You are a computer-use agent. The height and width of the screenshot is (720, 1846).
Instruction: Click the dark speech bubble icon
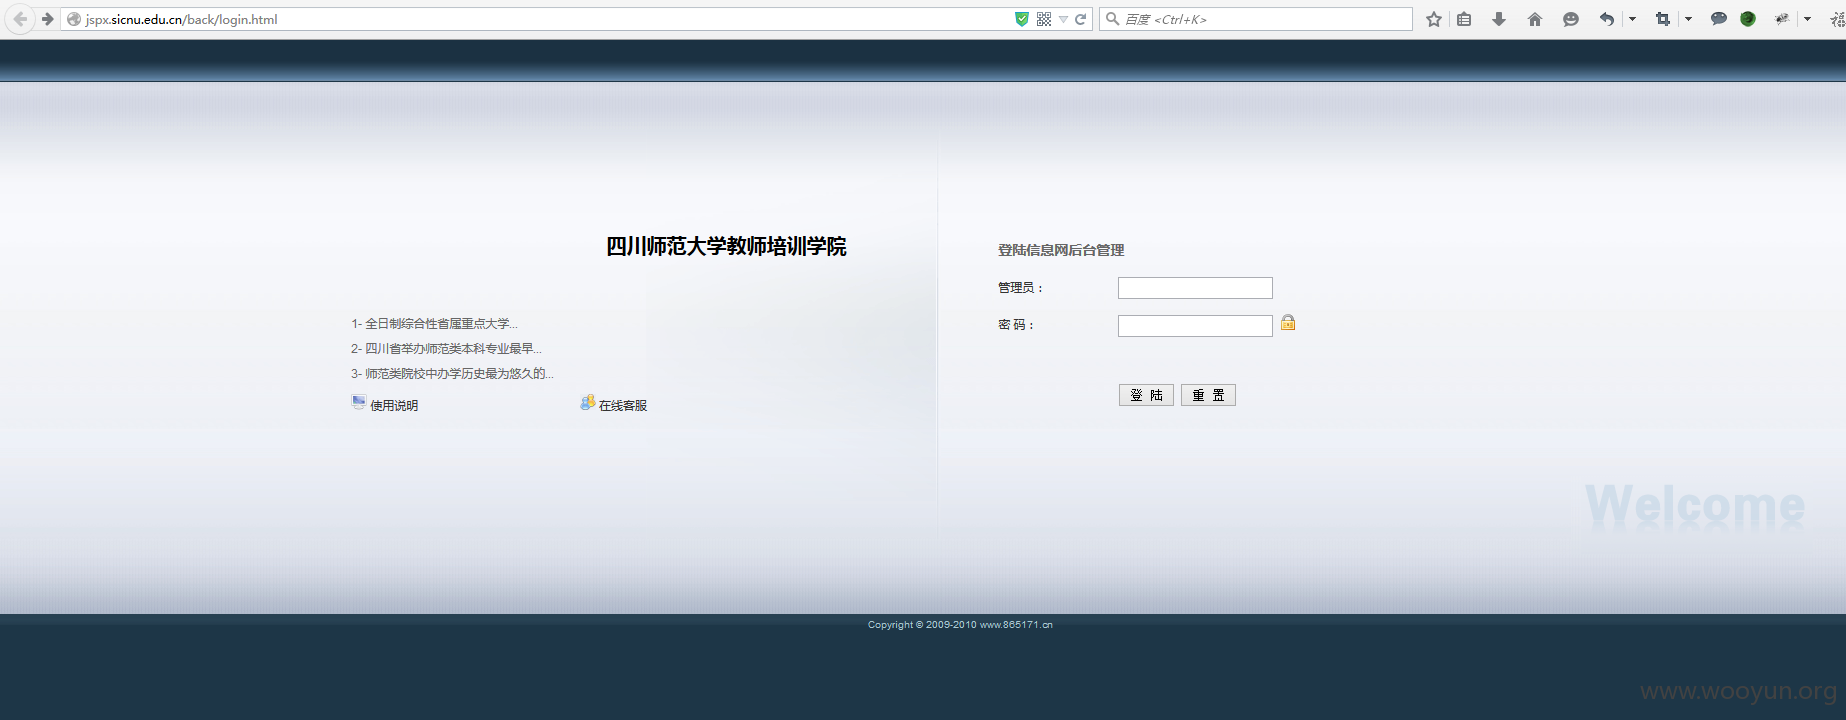click(1719, 19)
